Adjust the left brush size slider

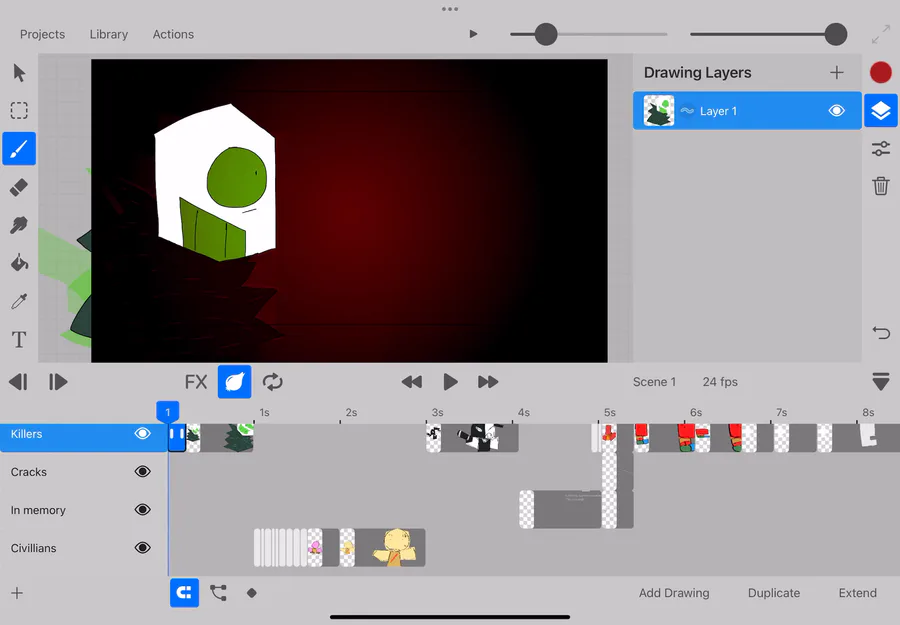[546, 34]
